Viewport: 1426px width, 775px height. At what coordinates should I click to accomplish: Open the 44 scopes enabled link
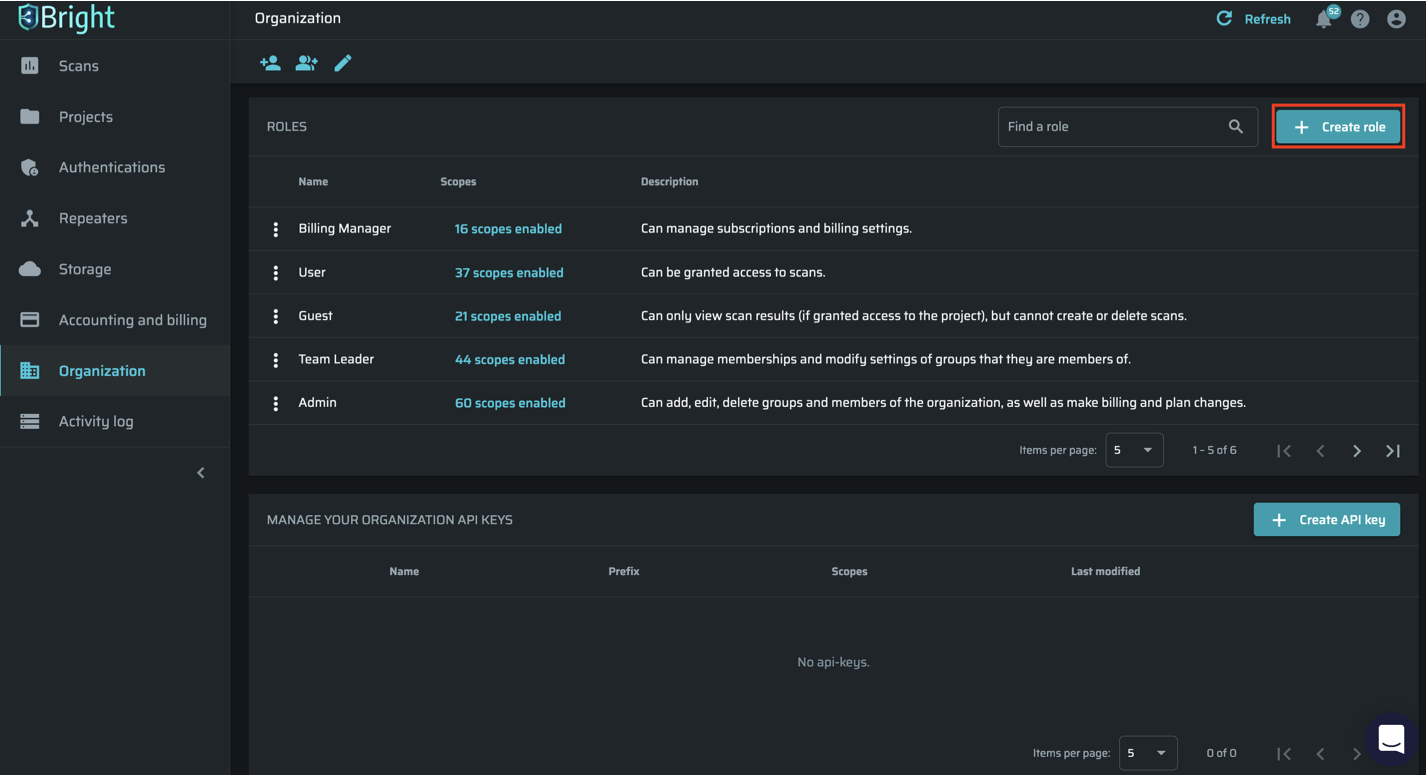coord(510,360)
